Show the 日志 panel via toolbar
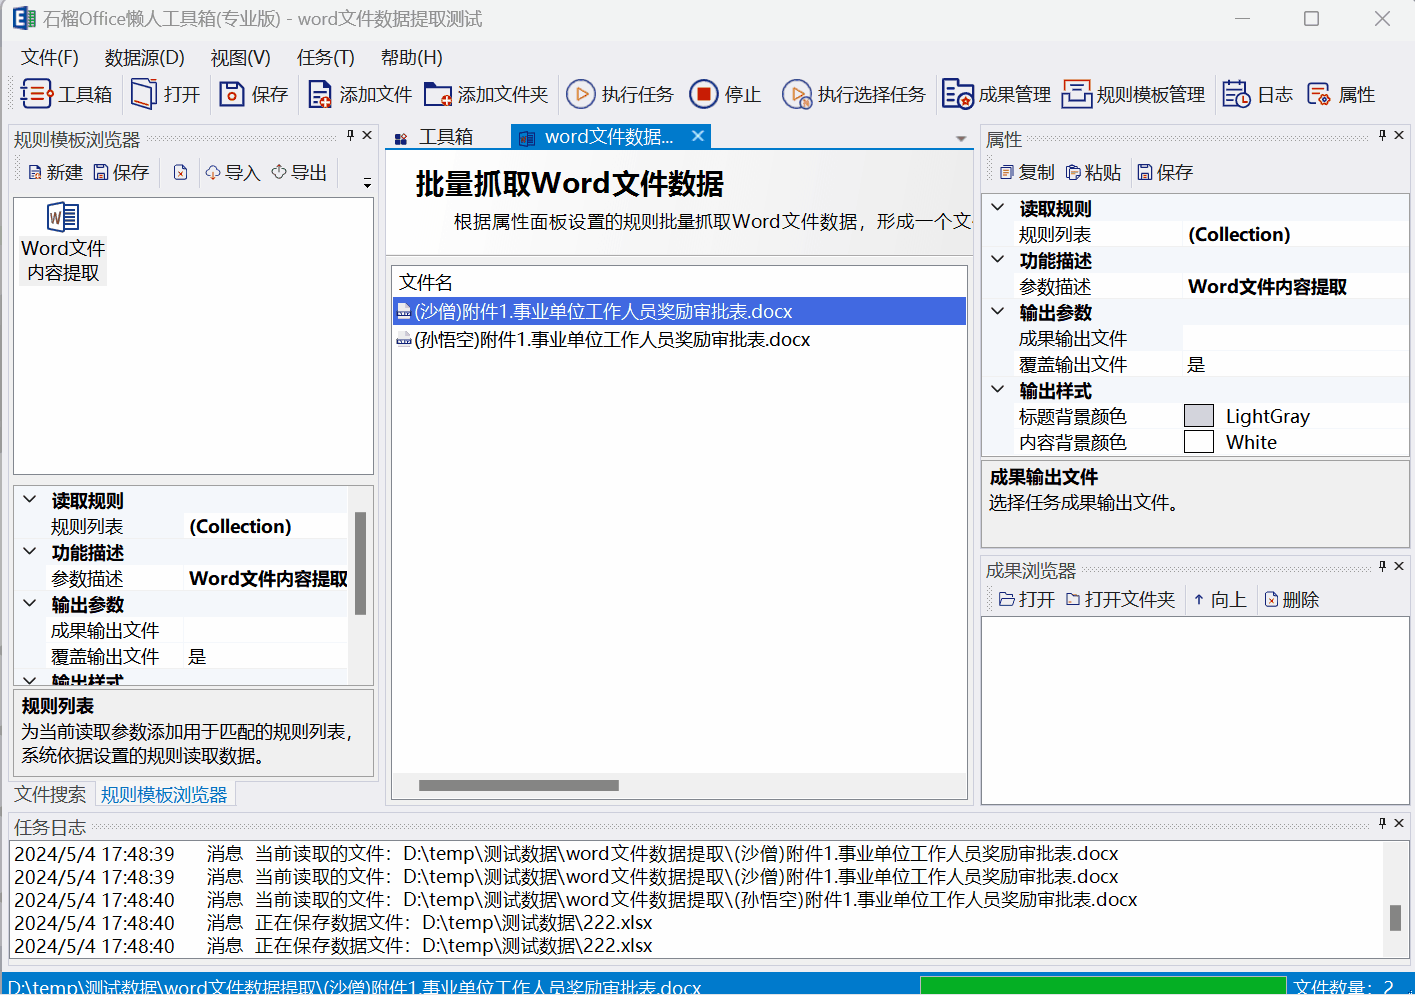 pyautogui.click(x=1258, y=94)
